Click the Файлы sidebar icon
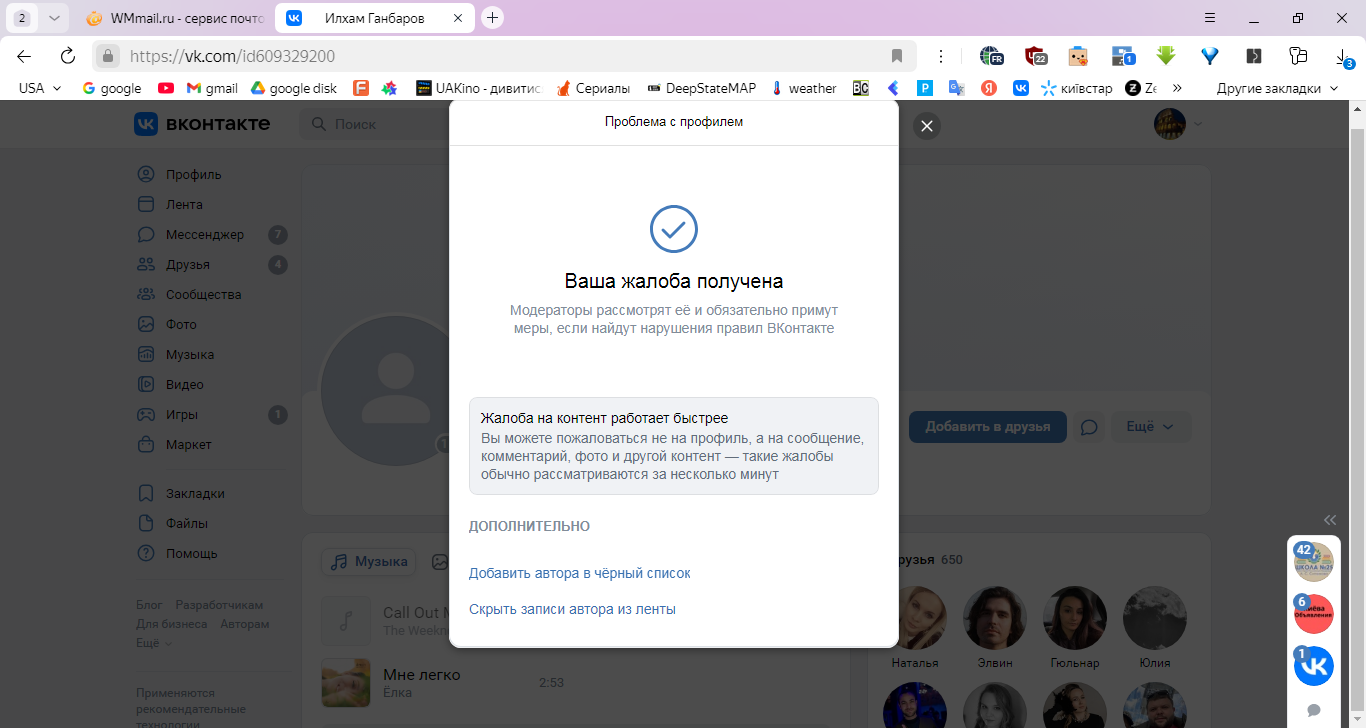Screen dimensions: 1366x728 (x=147, y=524)
